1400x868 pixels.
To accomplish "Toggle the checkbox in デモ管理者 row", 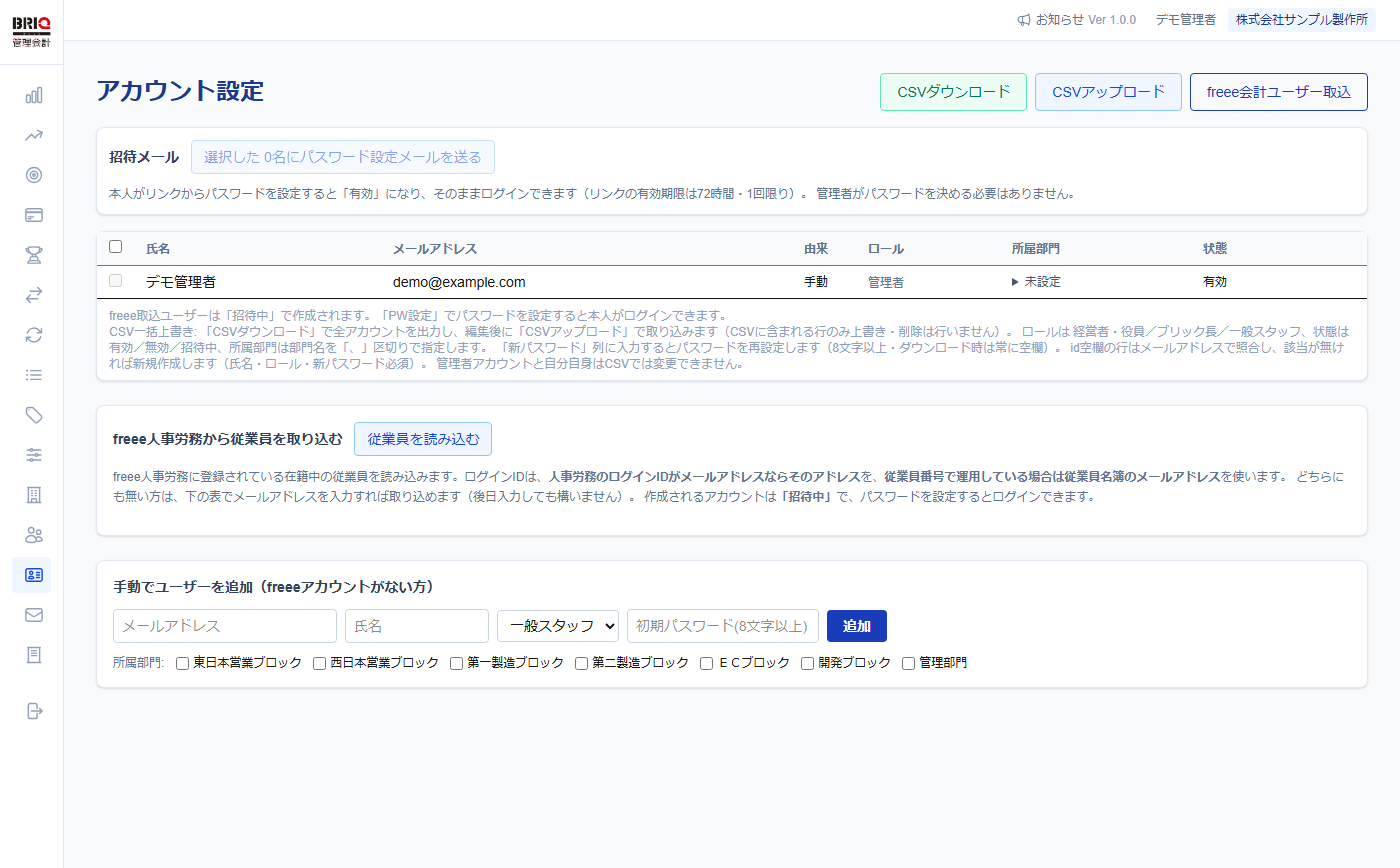I will (115, 281).
